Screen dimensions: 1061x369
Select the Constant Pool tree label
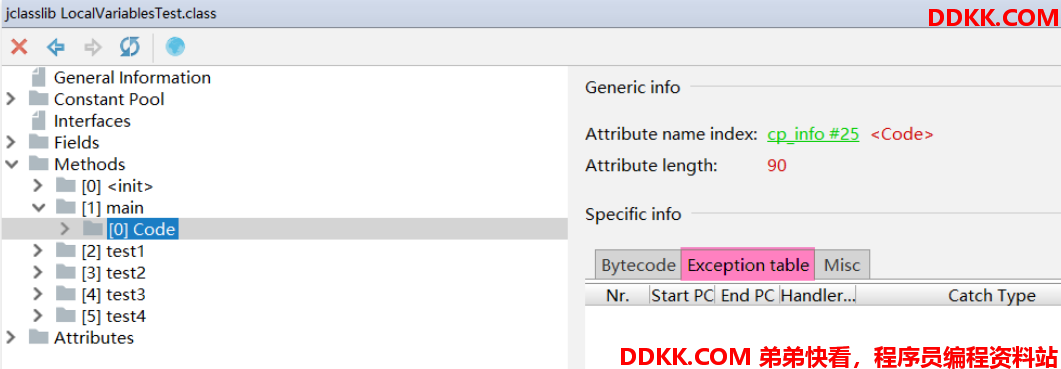(109, 100)
